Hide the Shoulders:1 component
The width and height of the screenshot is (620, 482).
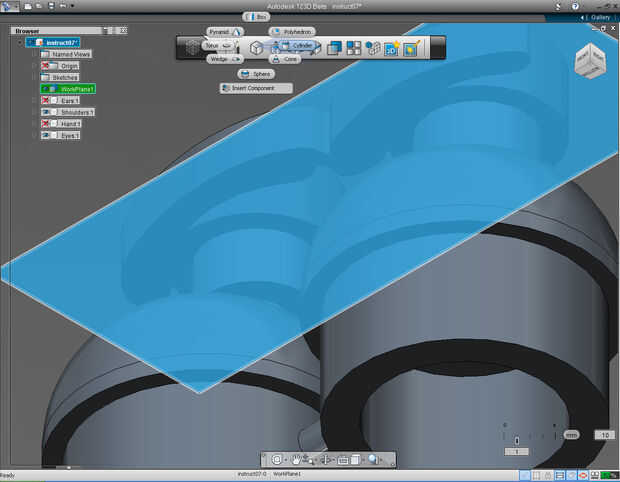pyautogui.click(x=45, y=112)
